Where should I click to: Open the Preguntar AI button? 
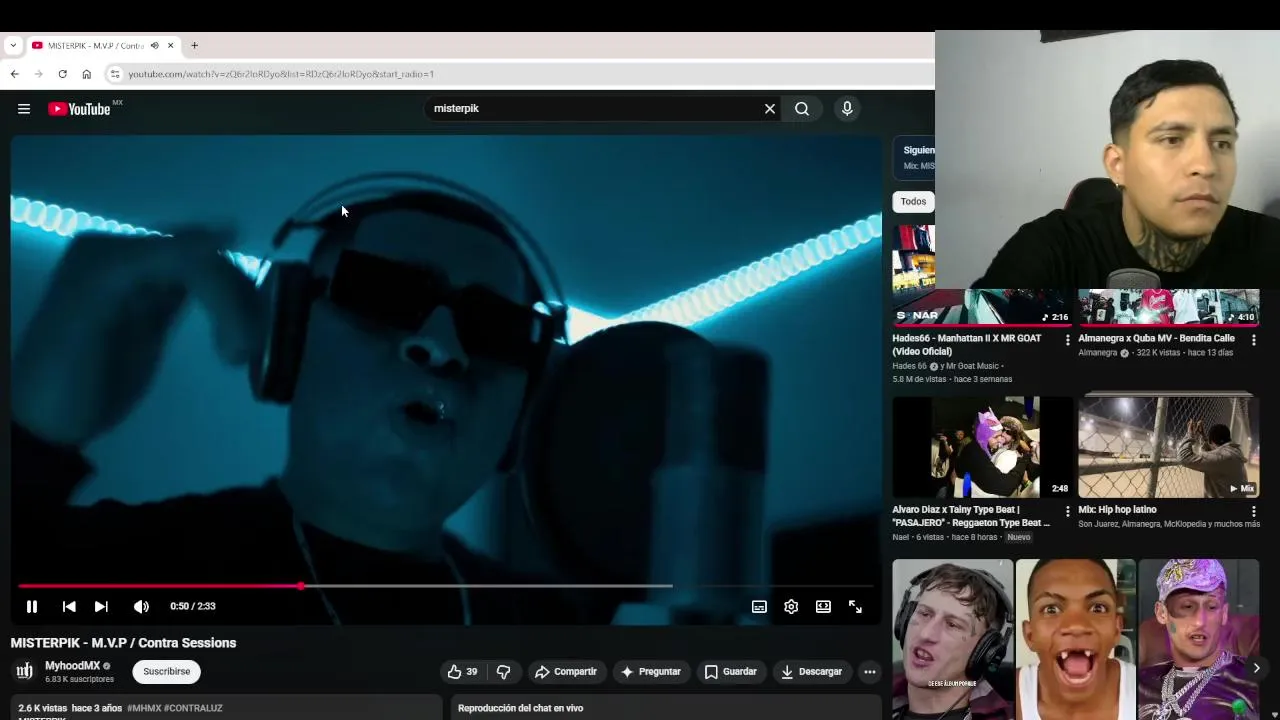(650, 672)
